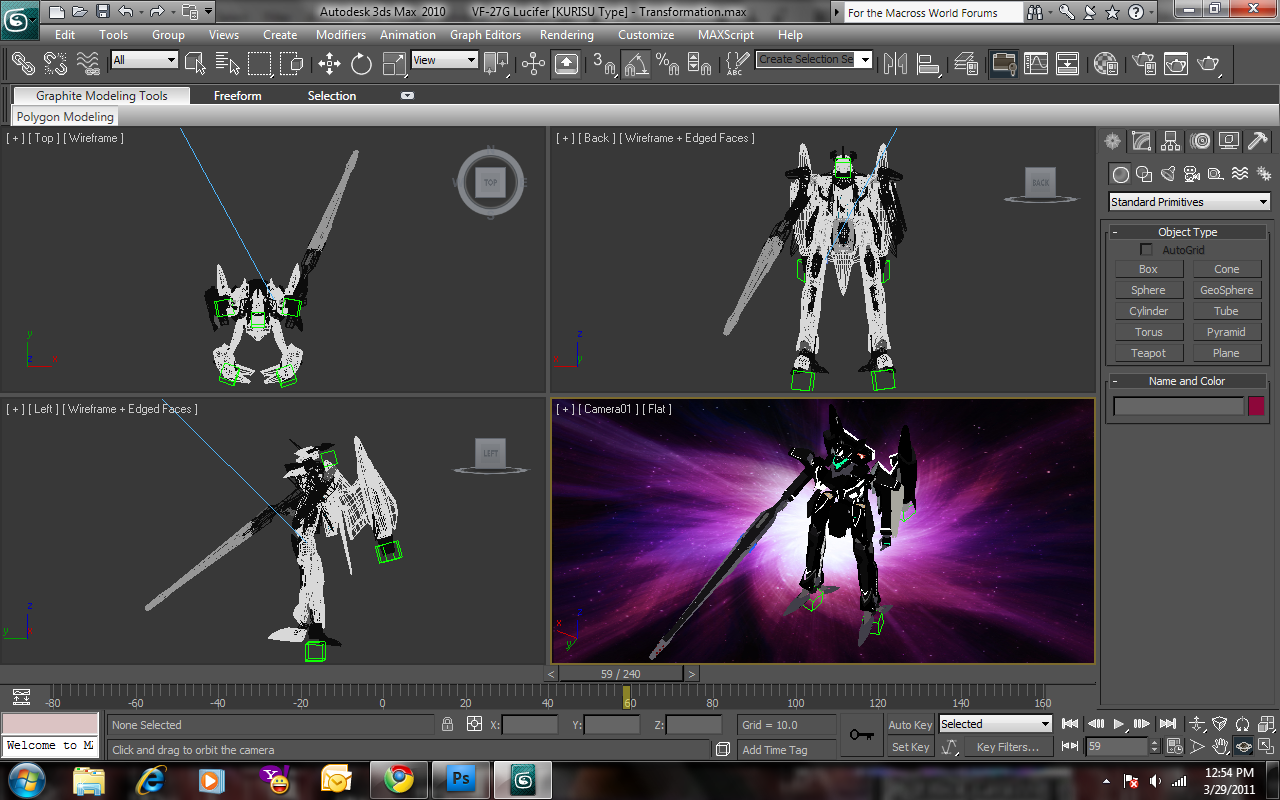This screenshot has width=1280, height=800.
Task: Toggle Angle Snap
Action: coord(636,63)
